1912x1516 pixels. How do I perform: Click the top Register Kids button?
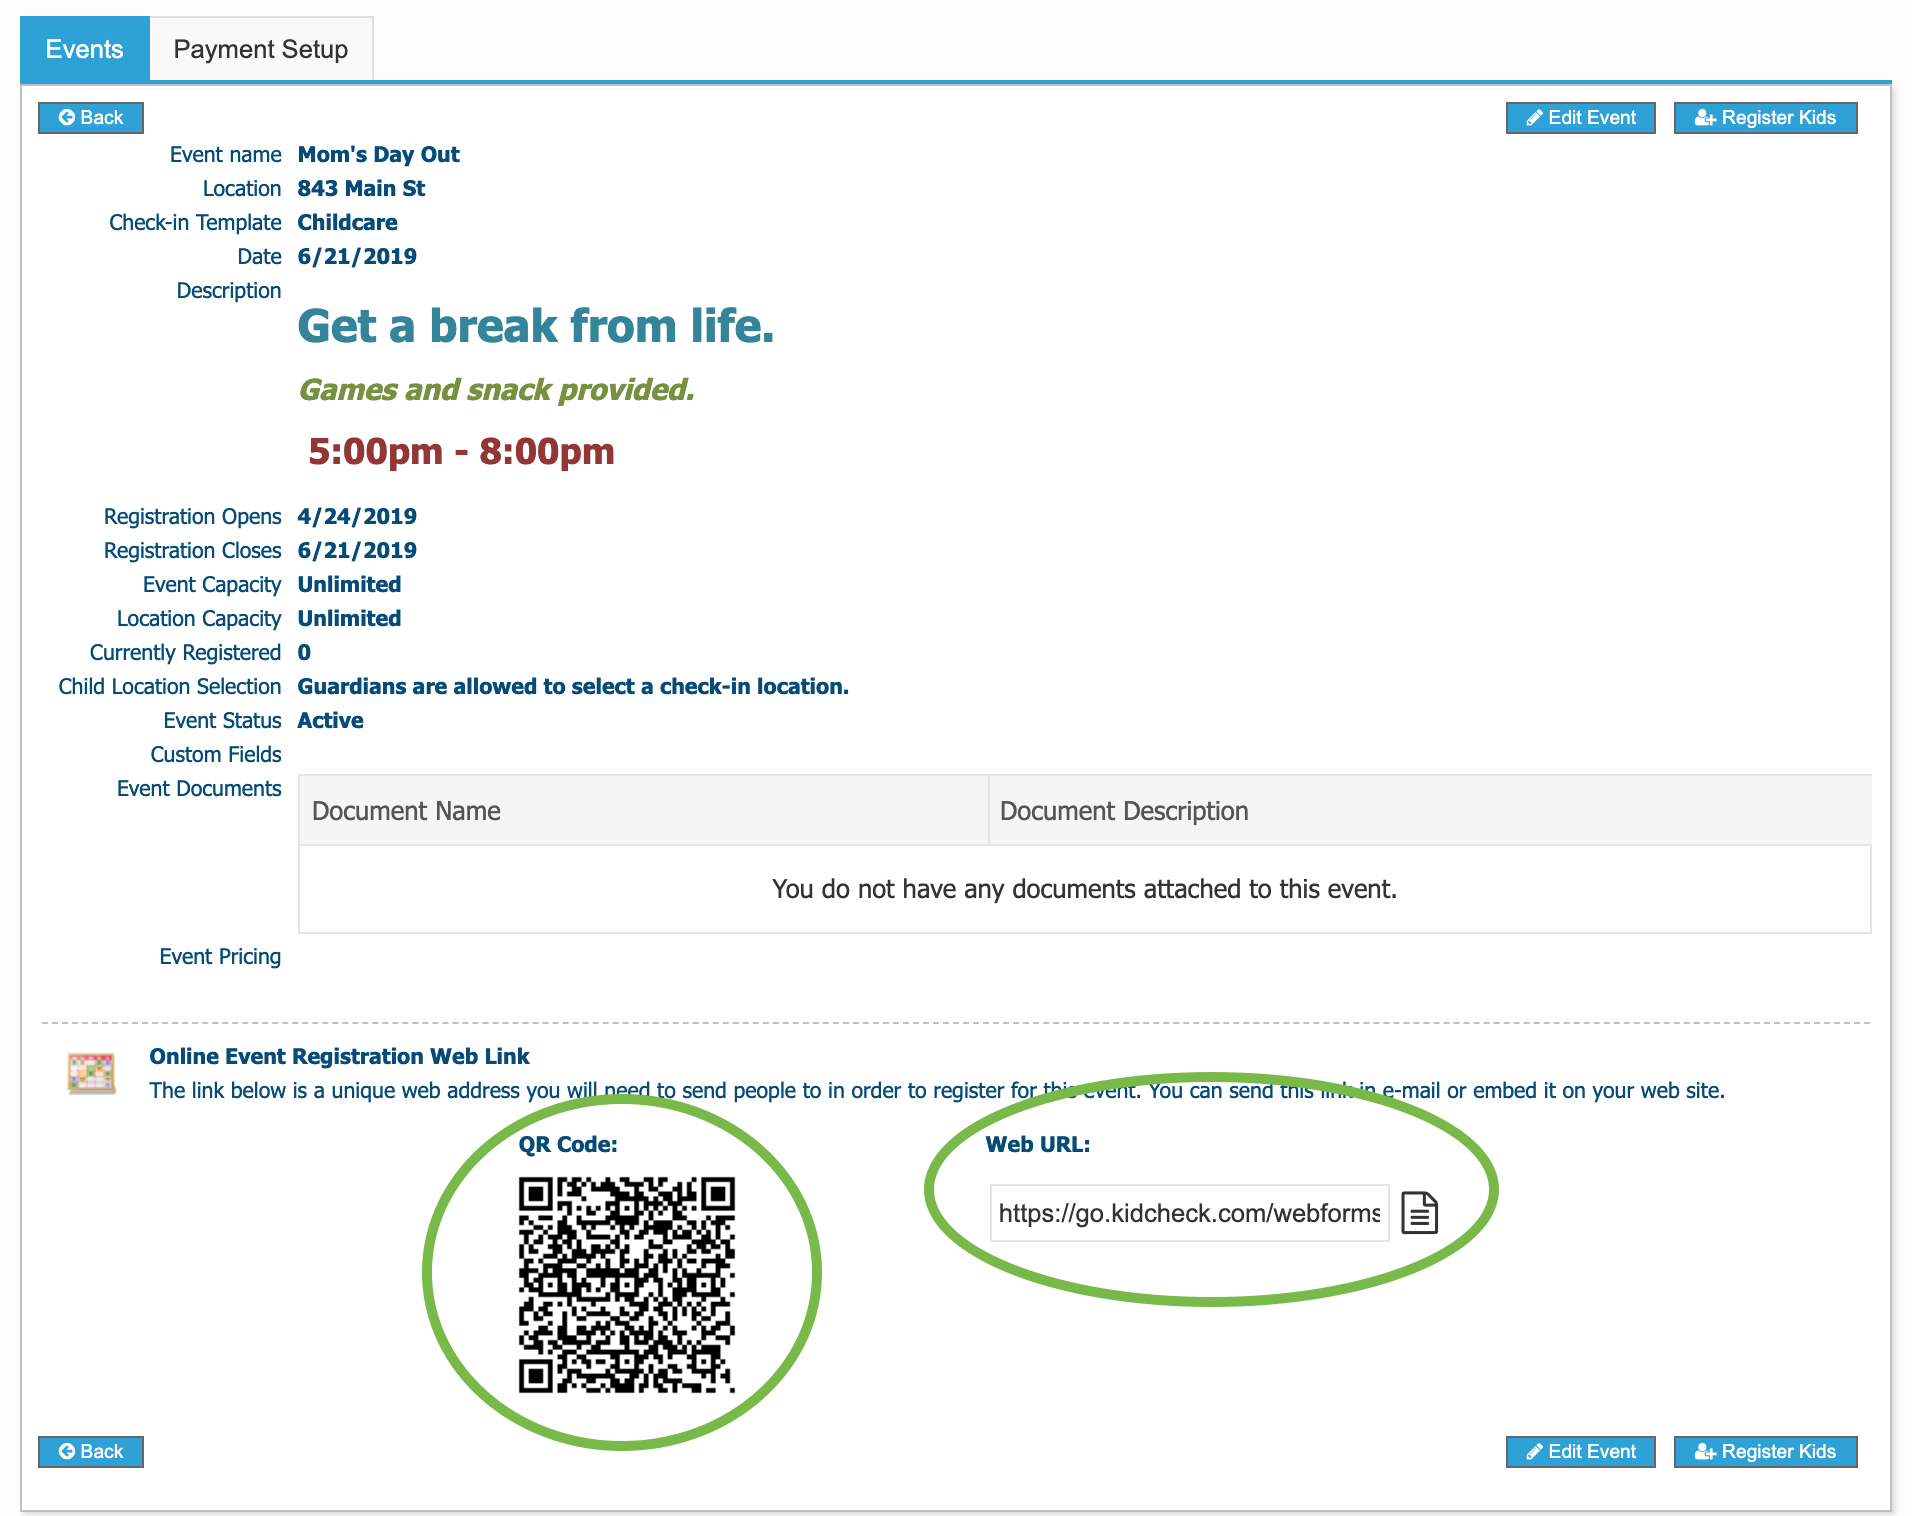[1765, 118]
